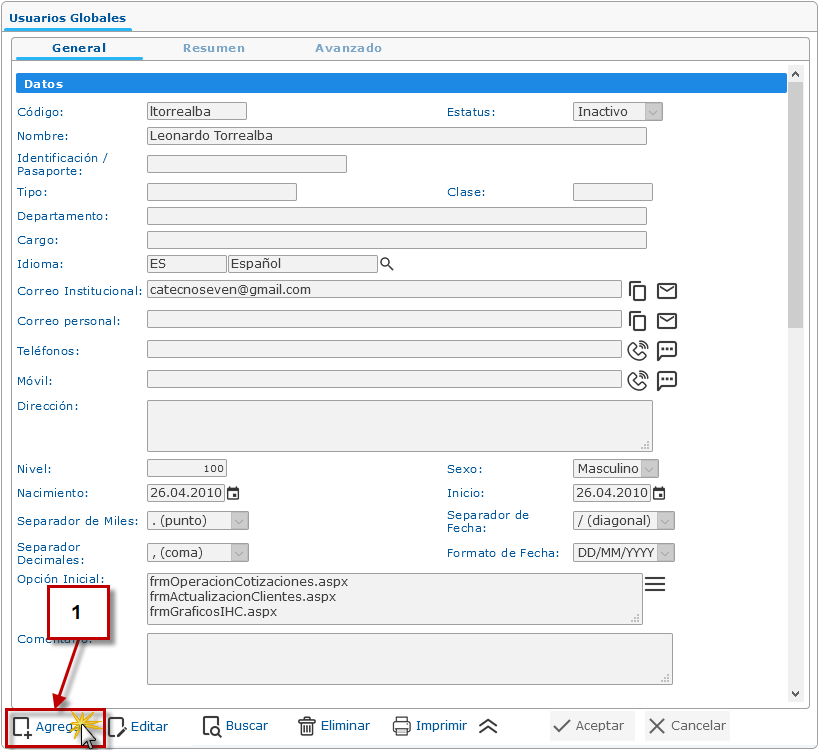Open the Sexo dropdown
This screenshot has width=819, height=750.
point(649,469)
